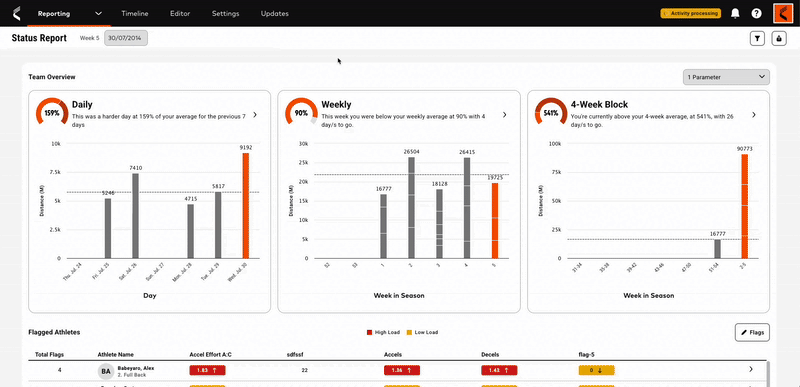The image size is (800, 387).
Task: Click the 4715 bar in Daily chart
Action: pos(190,231)
